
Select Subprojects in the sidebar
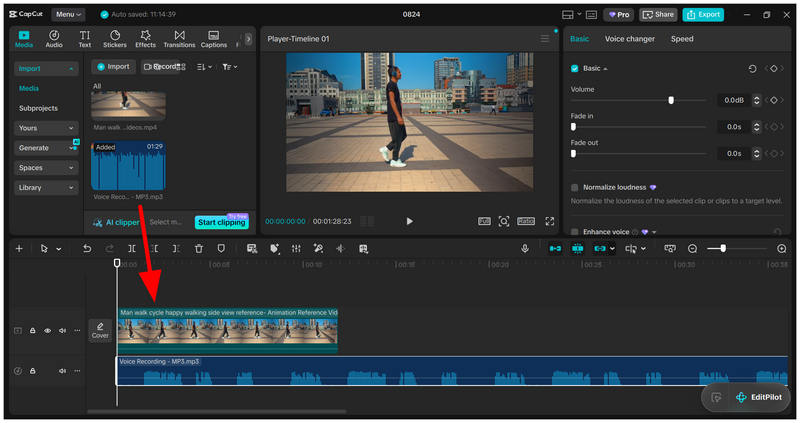pyautogui.click(x=38, y=108)
